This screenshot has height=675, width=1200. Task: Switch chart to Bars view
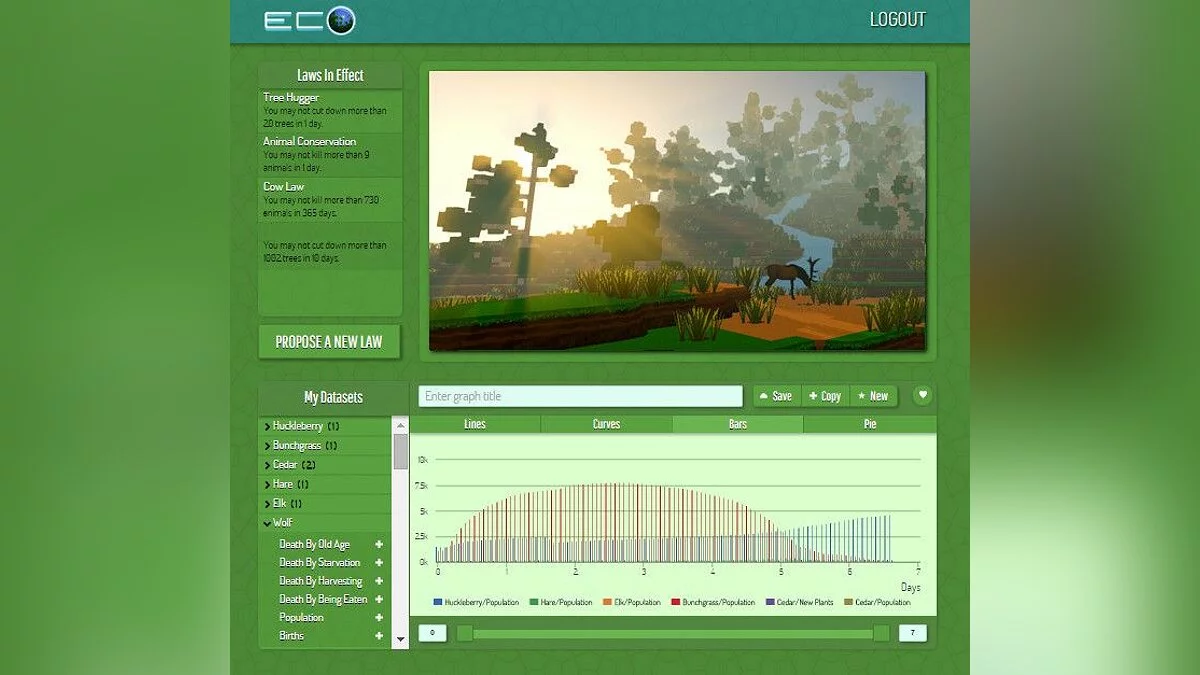(738, 424)
